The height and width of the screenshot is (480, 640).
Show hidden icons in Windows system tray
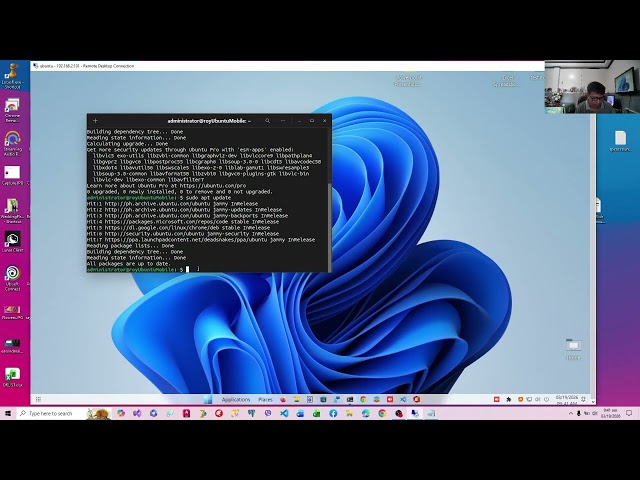[571, 413]
